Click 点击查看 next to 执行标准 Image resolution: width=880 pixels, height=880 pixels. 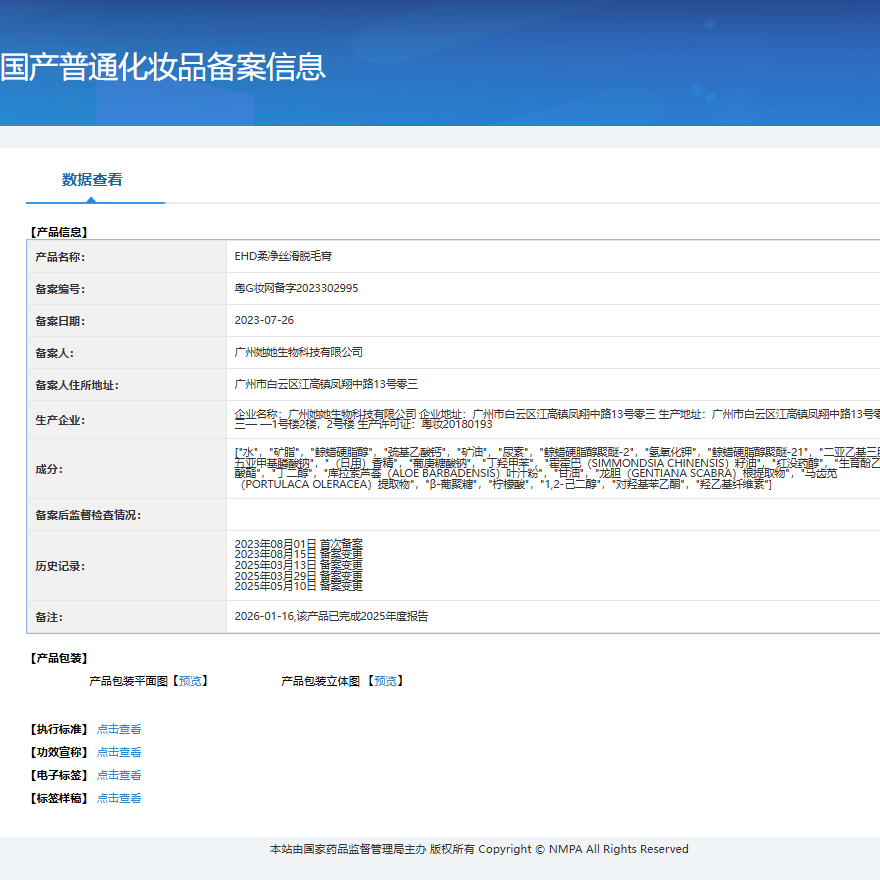119,729
